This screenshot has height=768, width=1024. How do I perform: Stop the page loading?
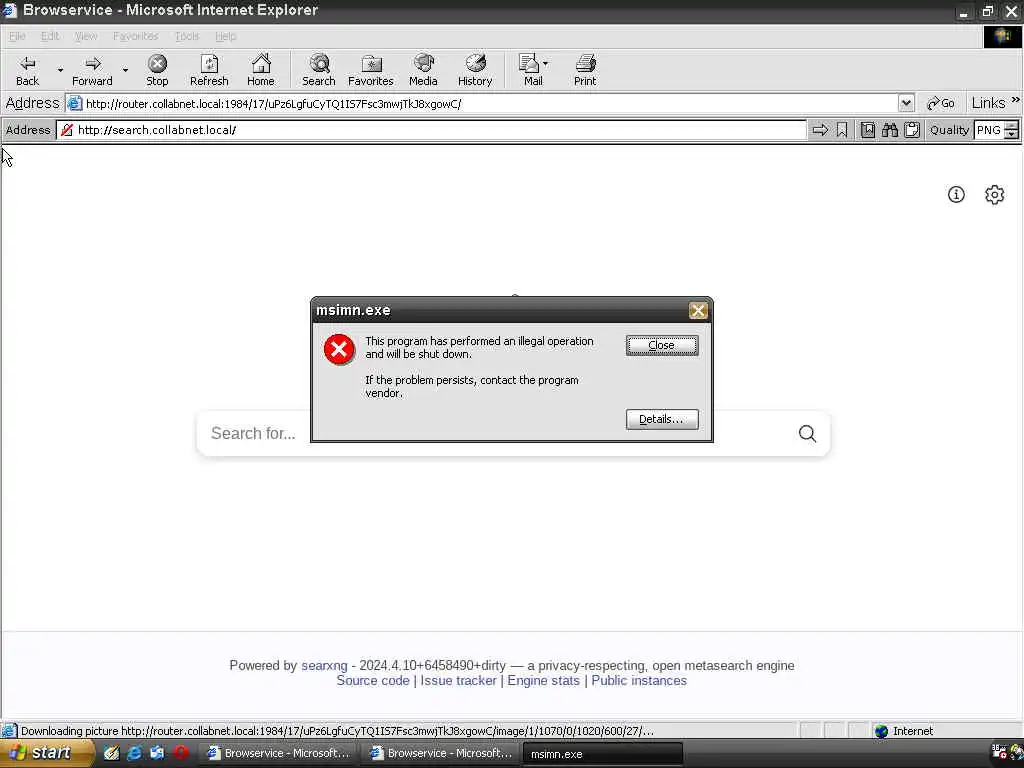pos(157,71)
